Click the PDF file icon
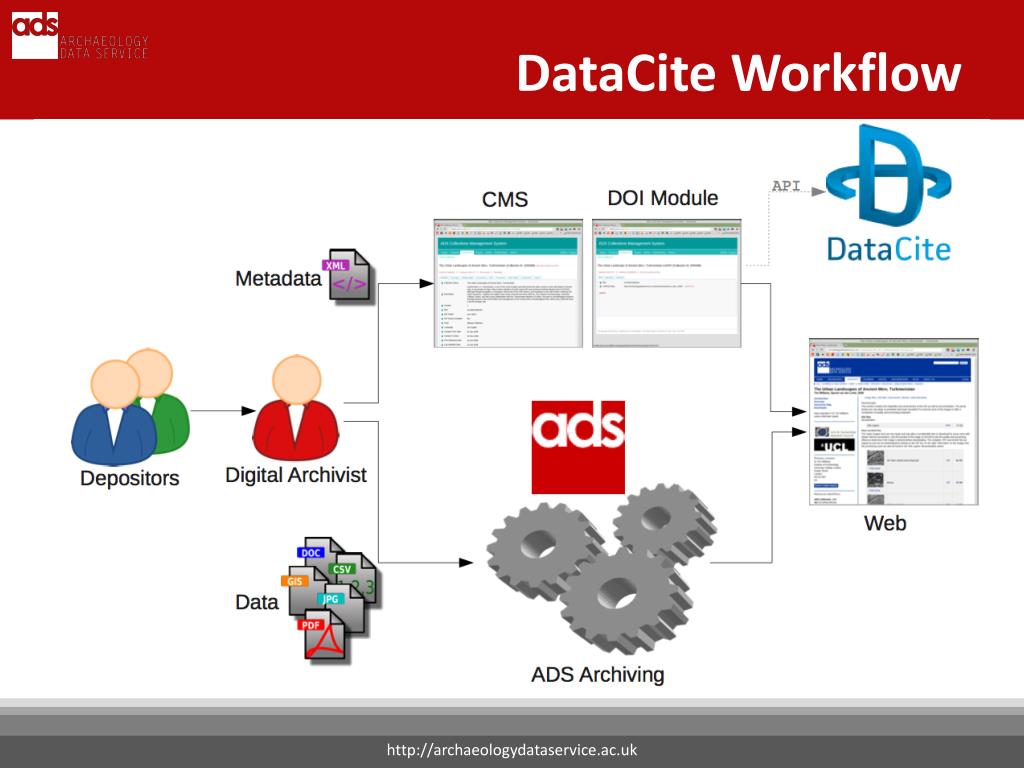Image resolution: width=1024 pixels, height=768 pixels. [324, 635]
